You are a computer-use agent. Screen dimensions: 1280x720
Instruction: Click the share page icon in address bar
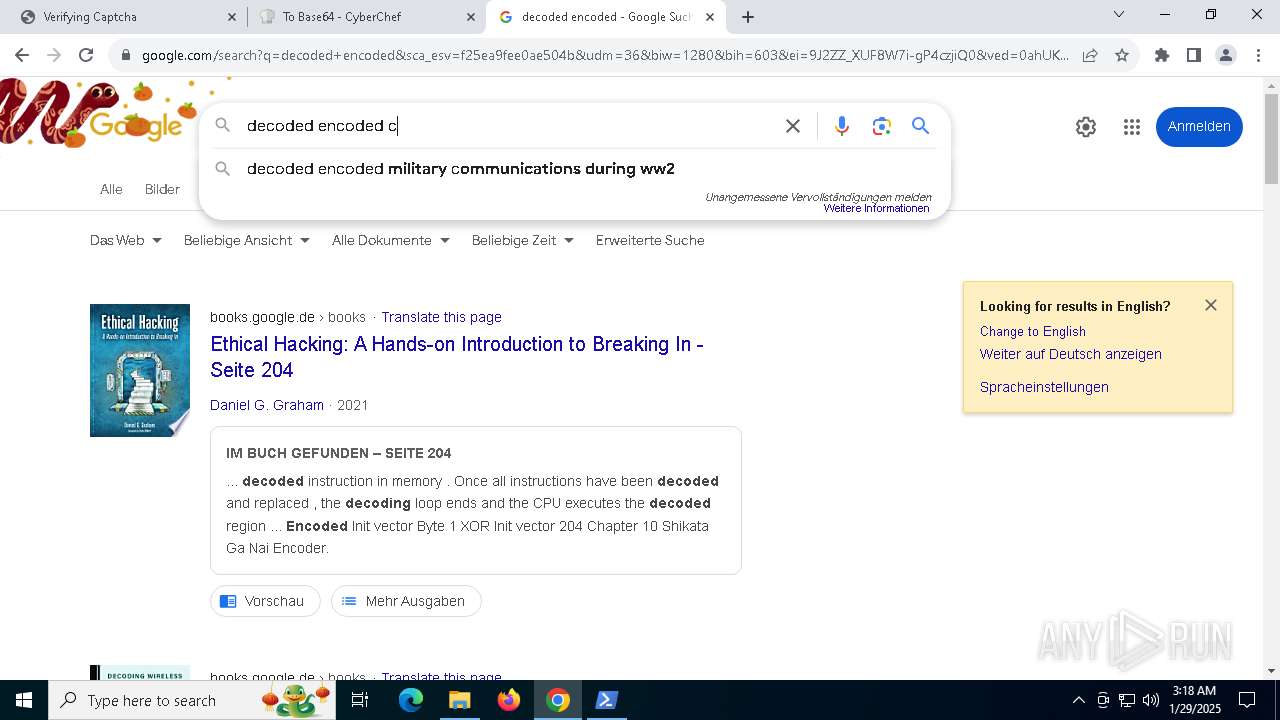1090,55
